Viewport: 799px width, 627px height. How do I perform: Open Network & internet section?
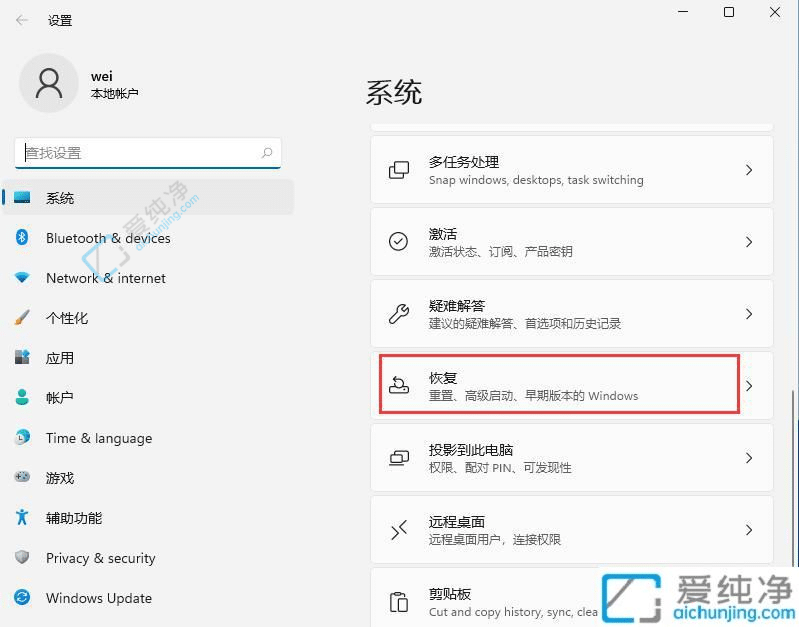tap(148, 277)
